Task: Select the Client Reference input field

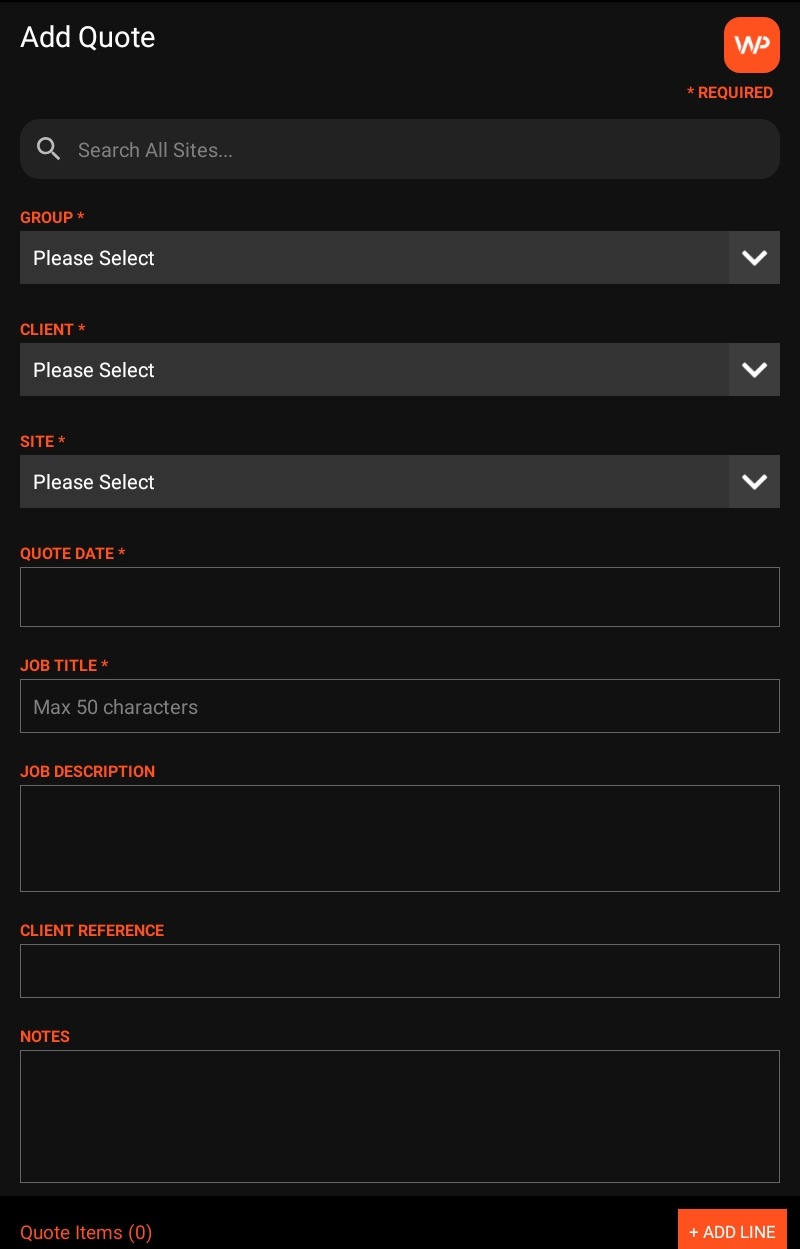Action: (400, 971)
